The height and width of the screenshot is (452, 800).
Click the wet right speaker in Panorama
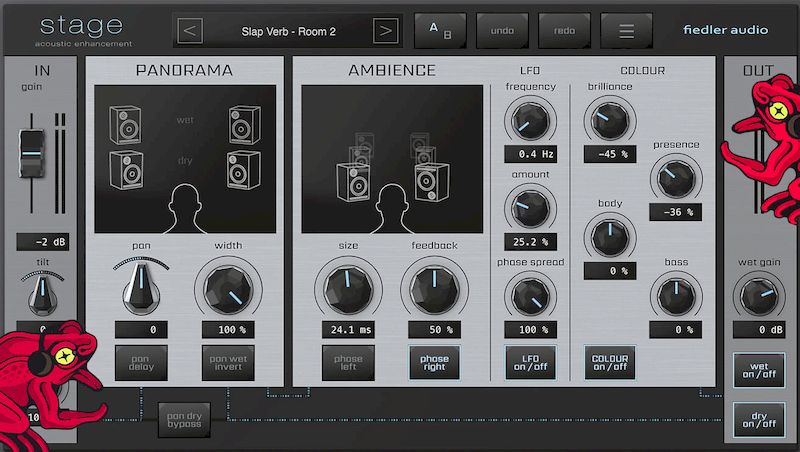pyautogui.click(x=245, y=125)
